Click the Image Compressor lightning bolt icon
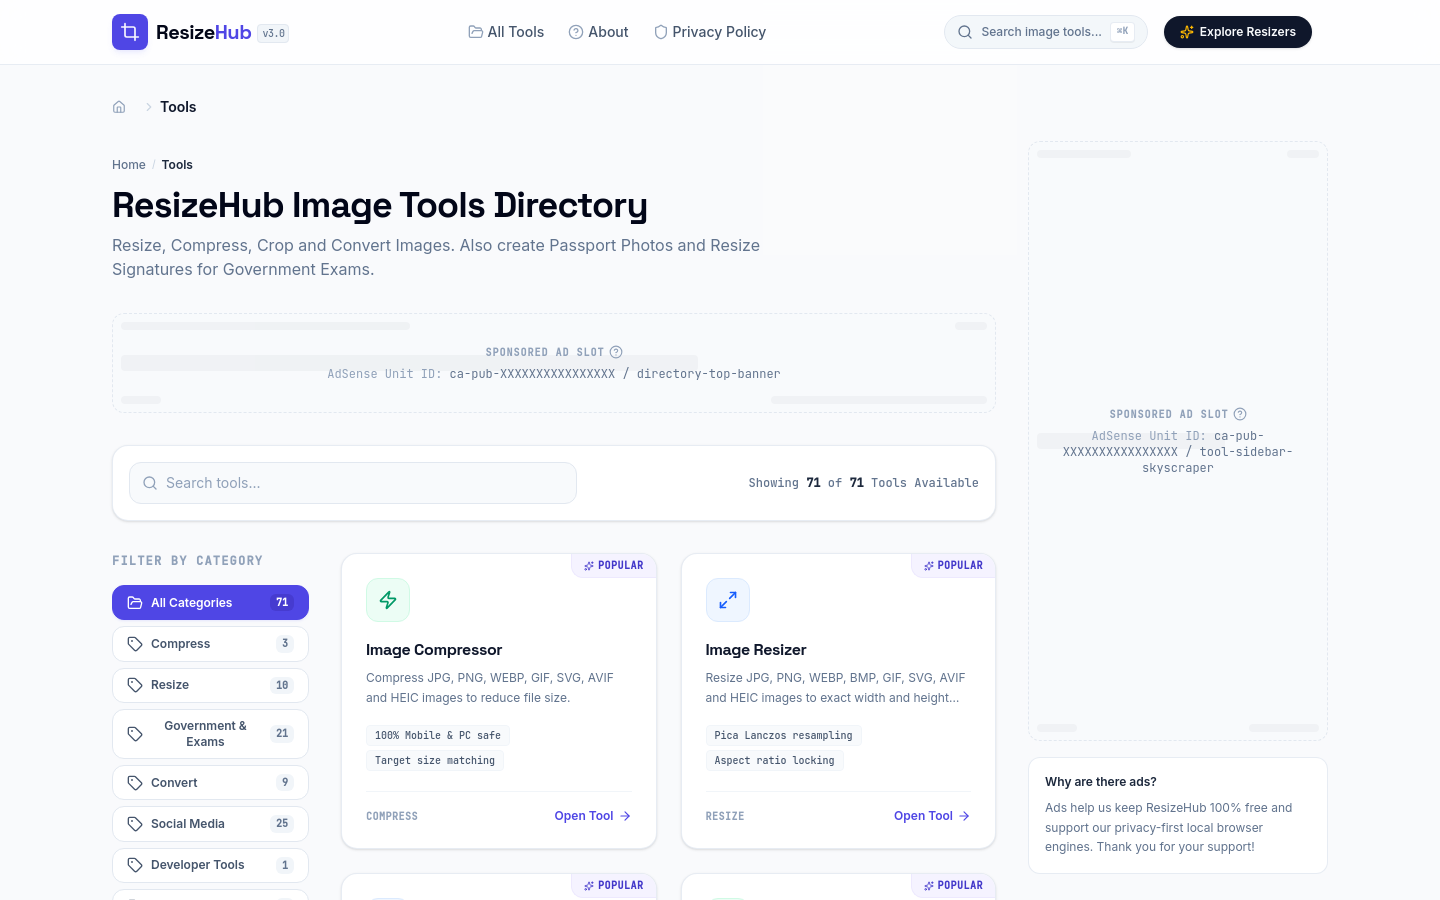The width and height of the screenshot is (1440, 900). 388,600
